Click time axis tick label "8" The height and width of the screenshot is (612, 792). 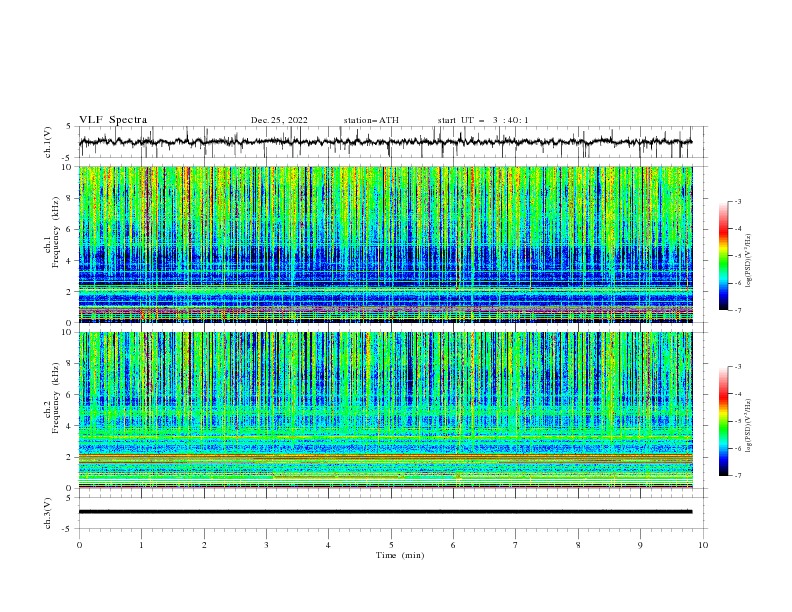(578, 545)
